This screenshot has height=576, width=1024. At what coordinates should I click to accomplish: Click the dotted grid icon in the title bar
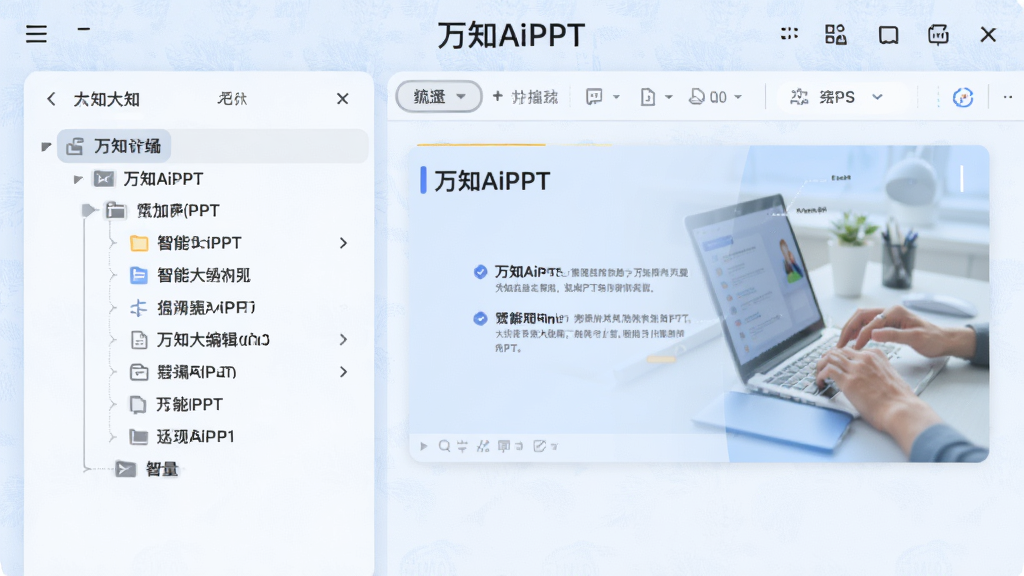[789, 33]
